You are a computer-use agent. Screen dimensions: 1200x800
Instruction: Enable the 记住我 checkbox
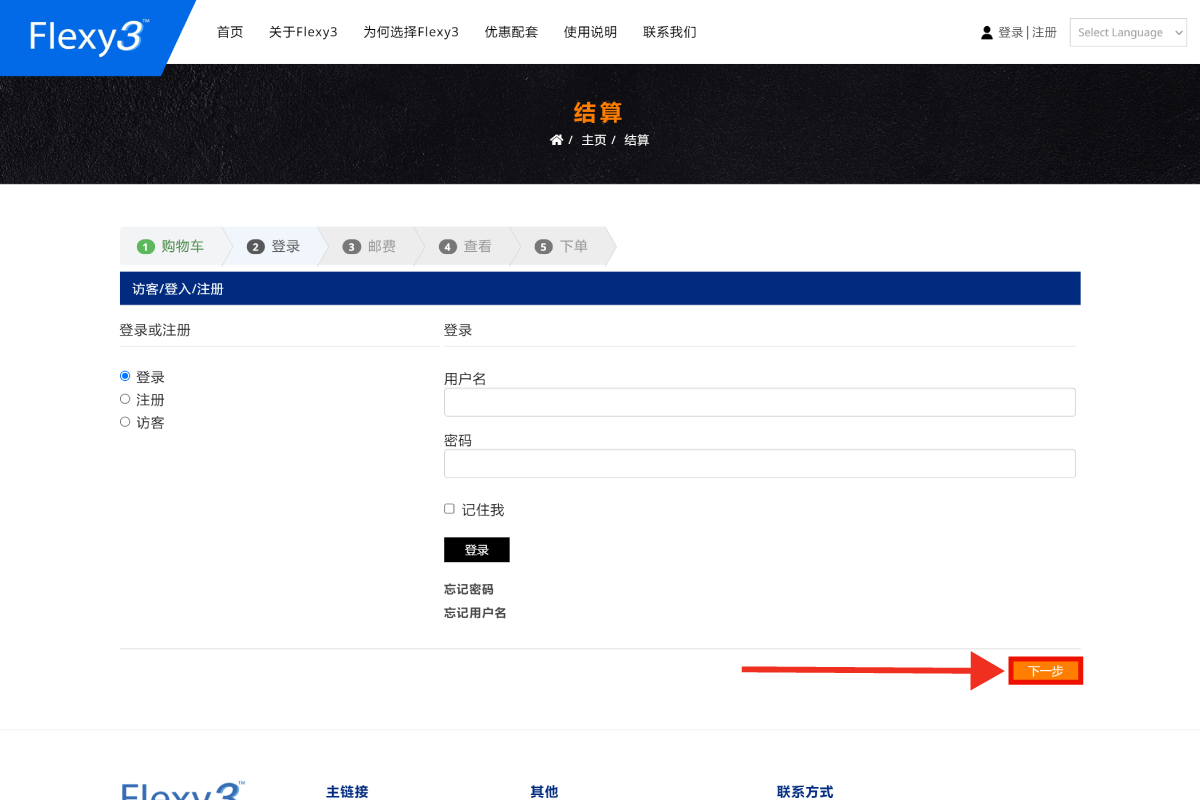(x=449, y=509)
